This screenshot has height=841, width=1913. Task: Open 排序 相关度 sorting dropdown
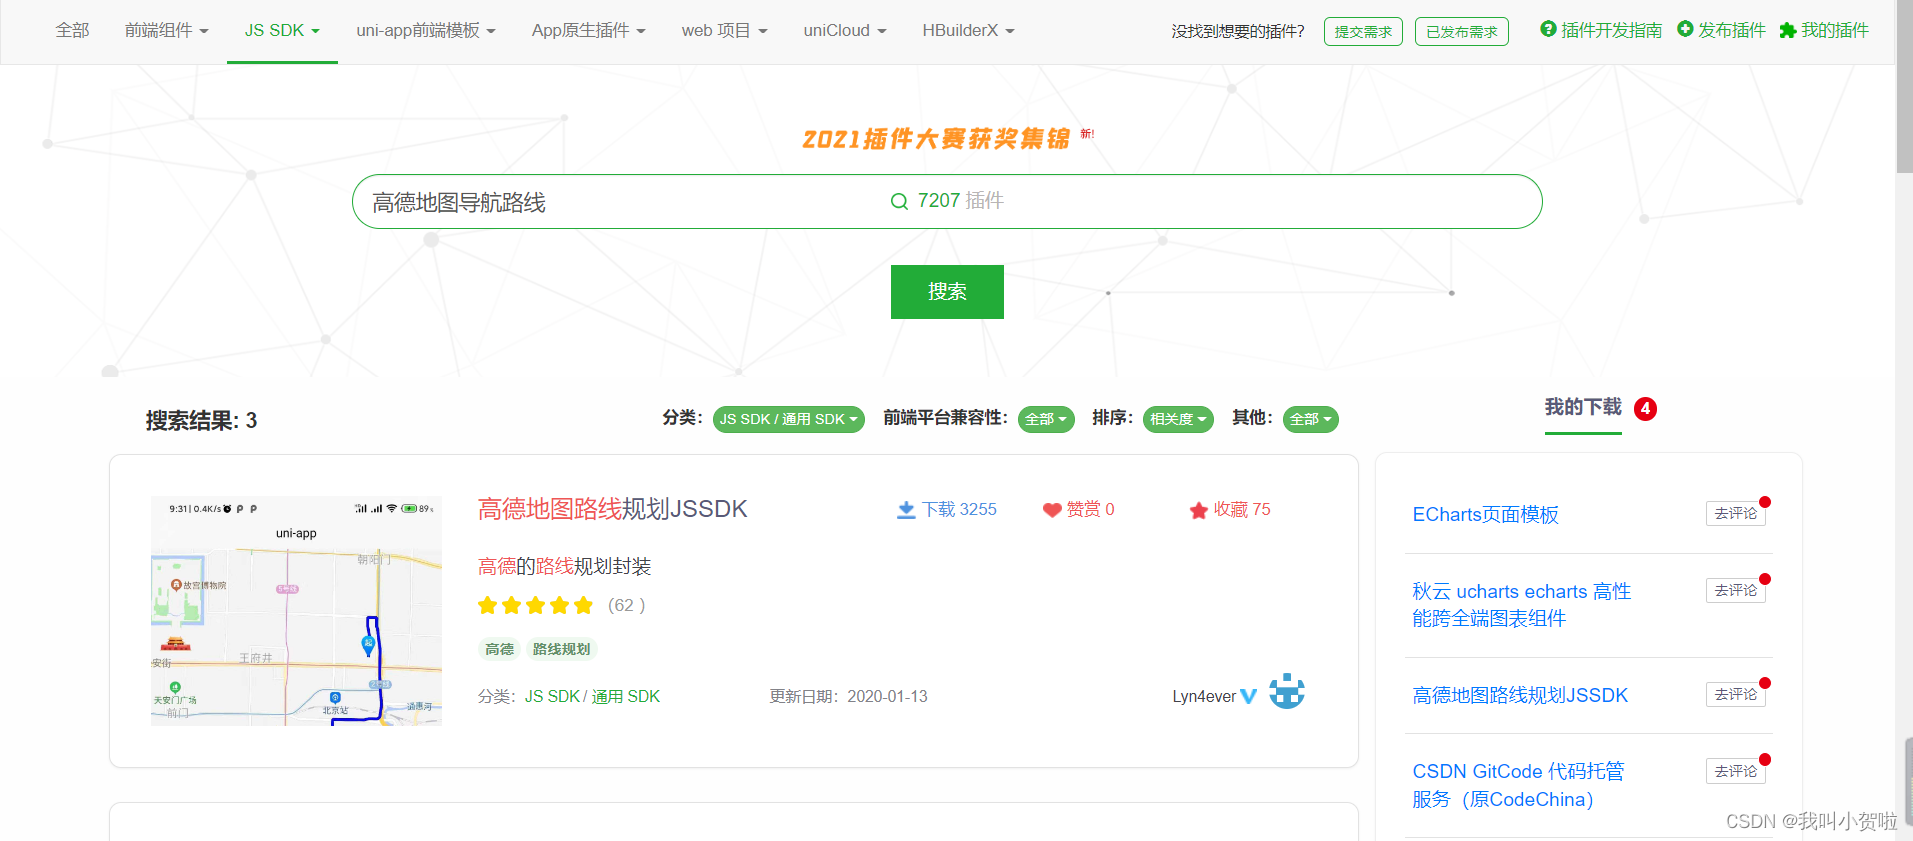point(1178,419)
